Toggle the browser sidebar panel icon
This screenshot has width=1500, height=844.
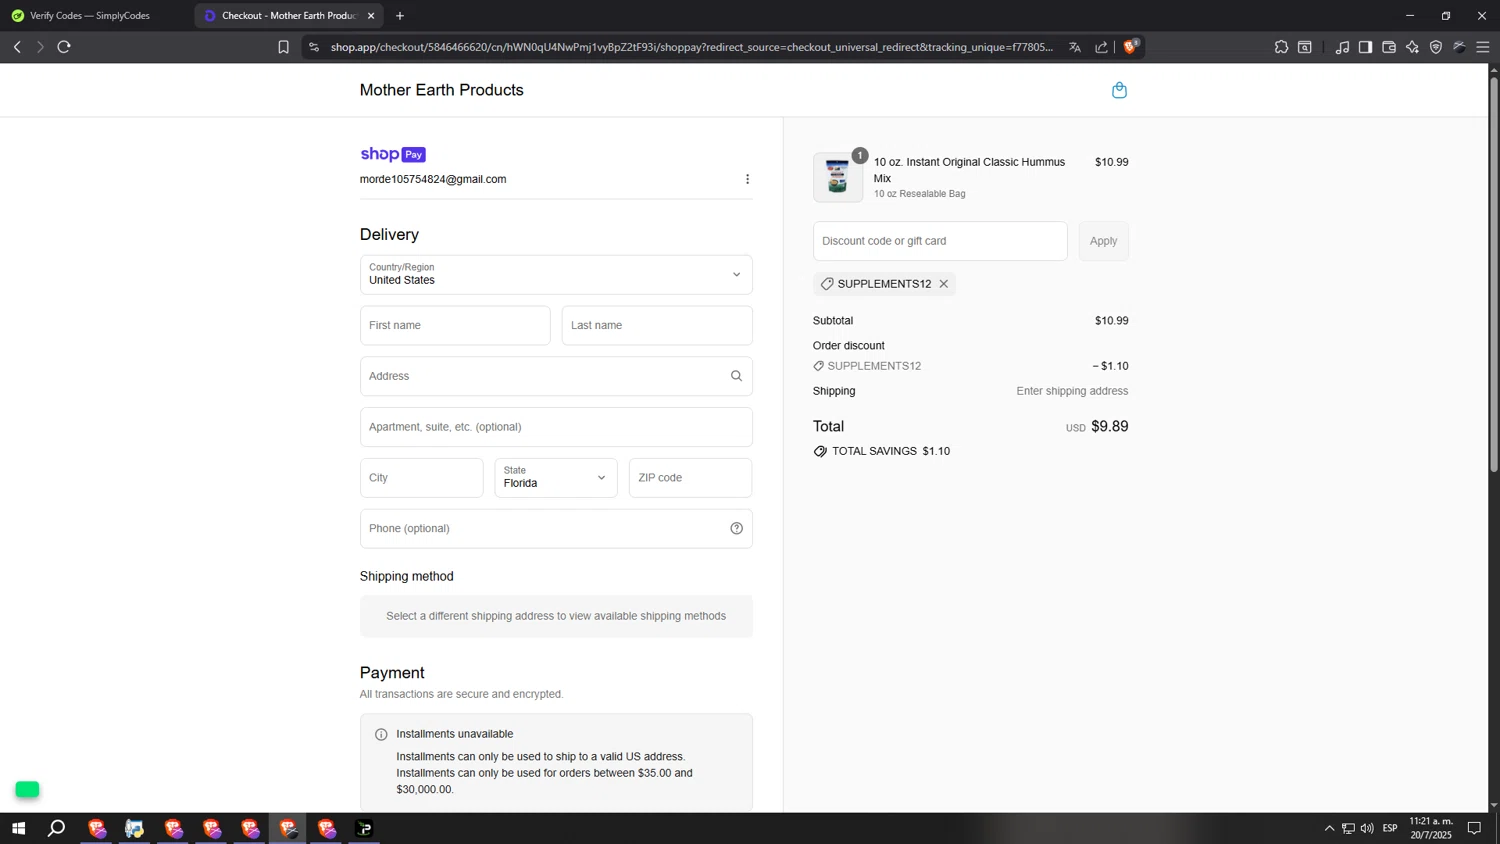1365,47
